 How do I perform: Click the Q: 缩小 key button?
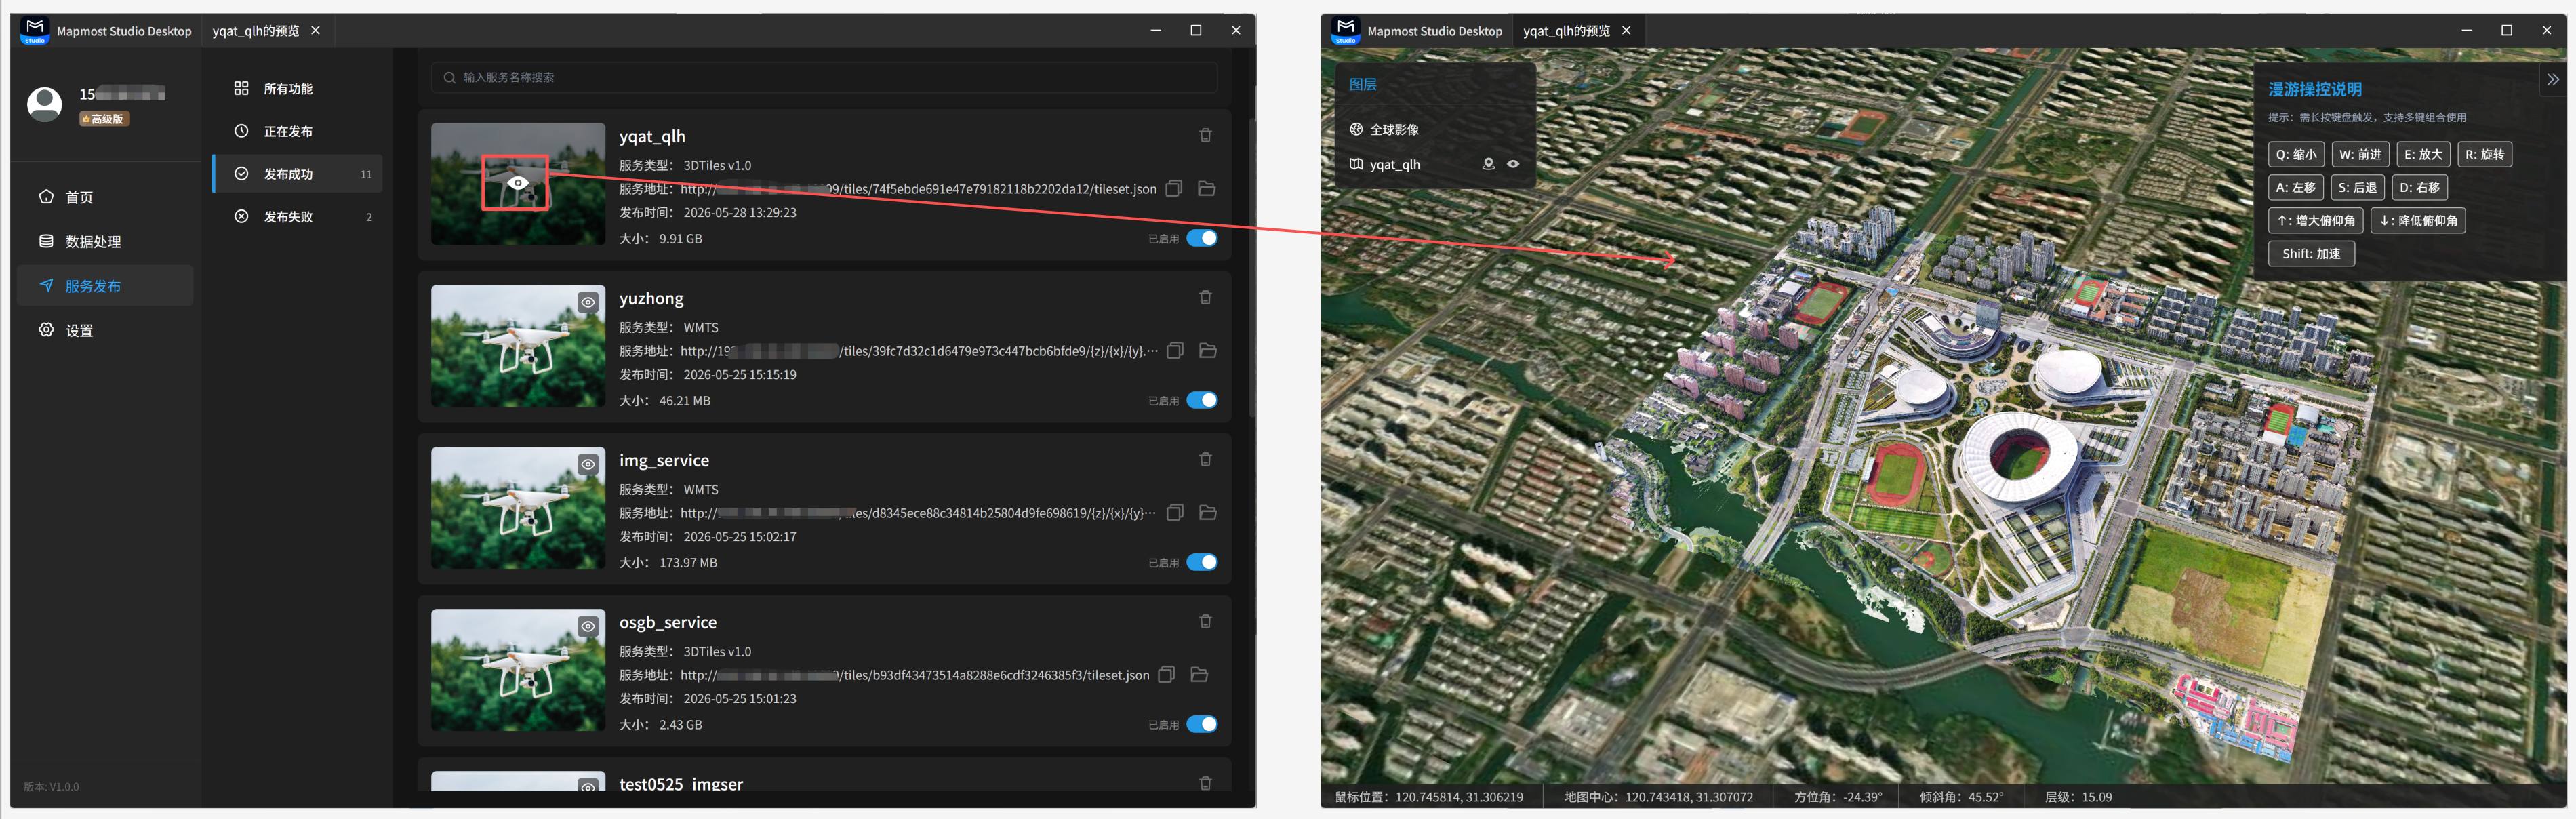point(2296,154)
